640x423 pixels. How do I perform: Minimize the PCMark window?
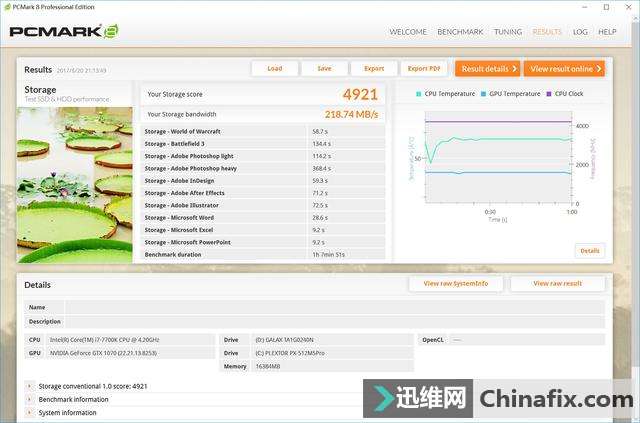(x=585, y=7)
